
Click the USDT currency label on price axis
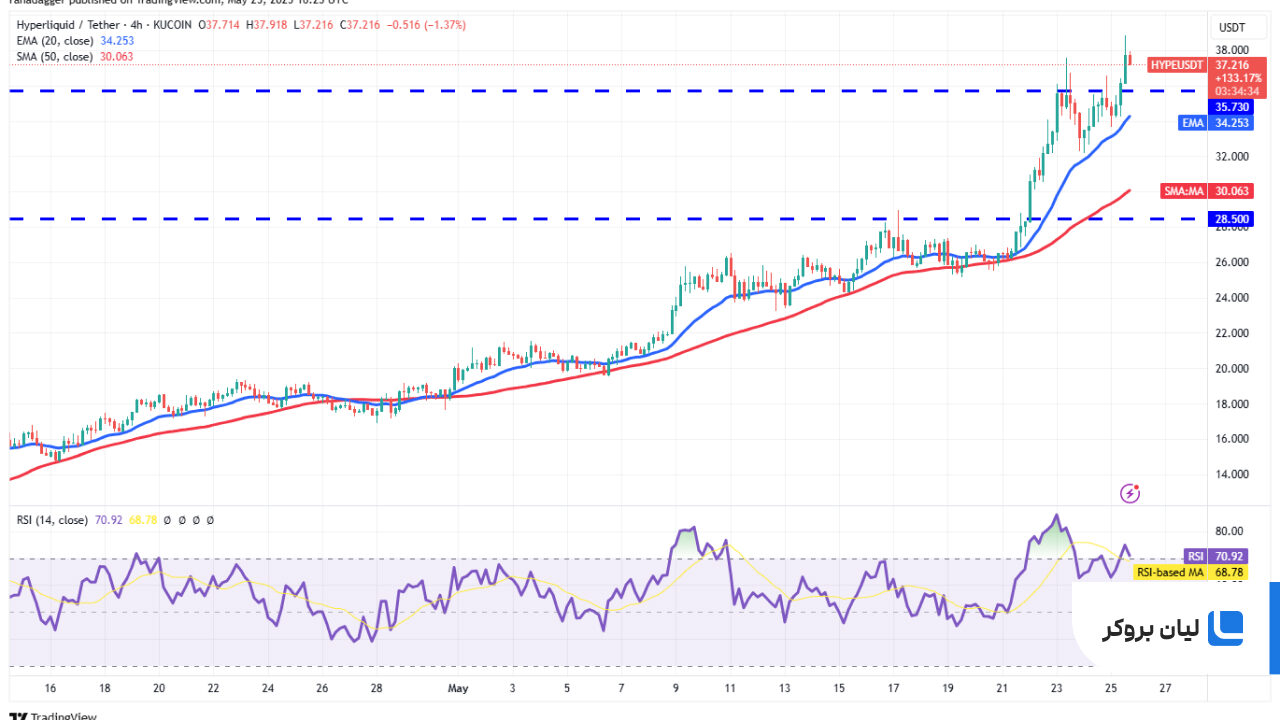tap(1230, 28)
